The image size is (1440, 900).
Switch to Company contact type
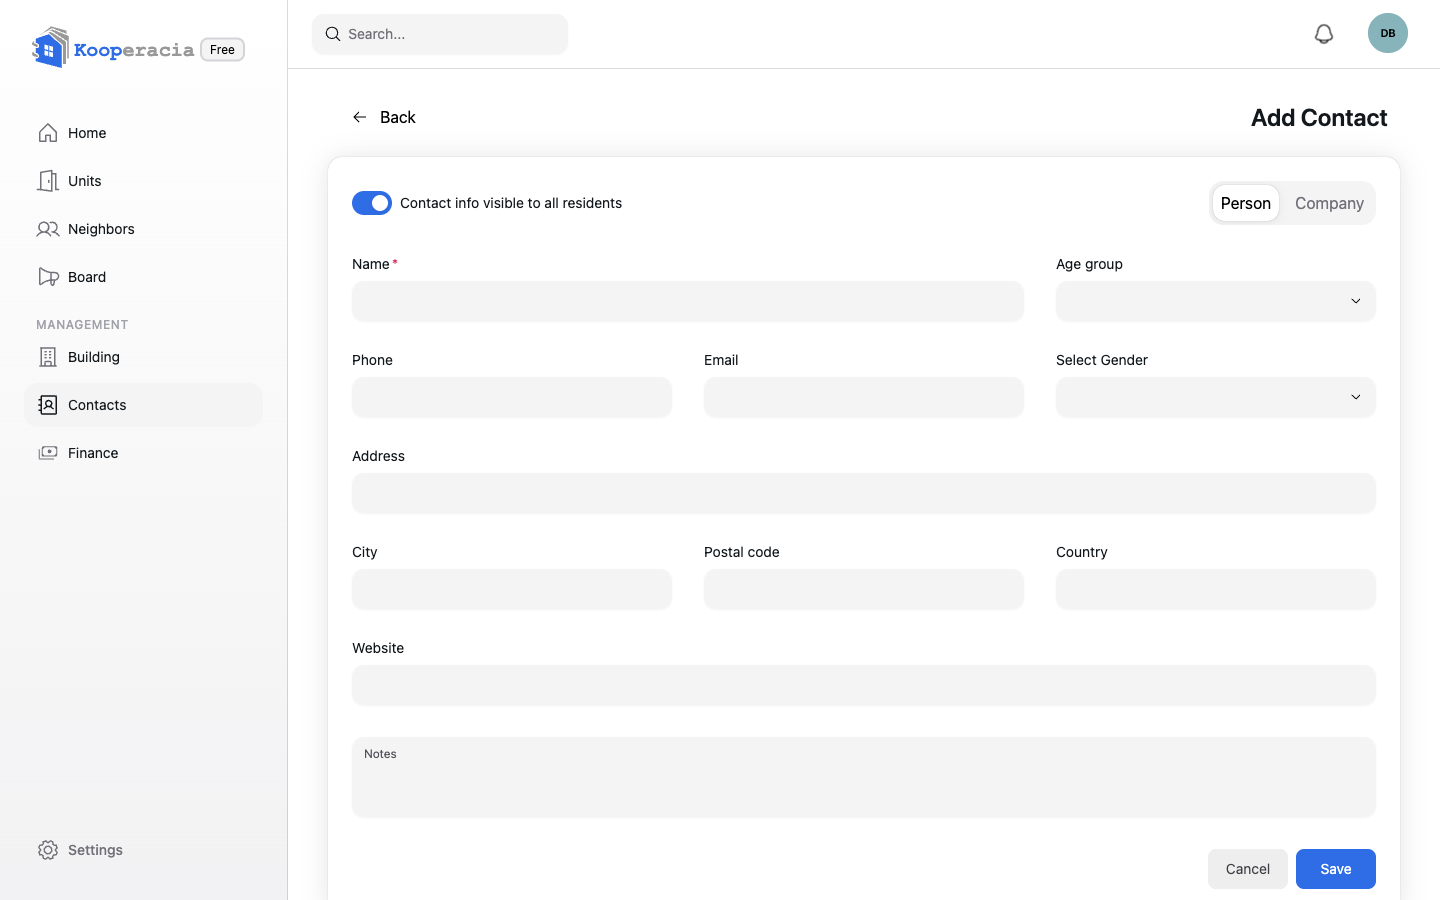pyautogui.click(x=1329, y=203)
